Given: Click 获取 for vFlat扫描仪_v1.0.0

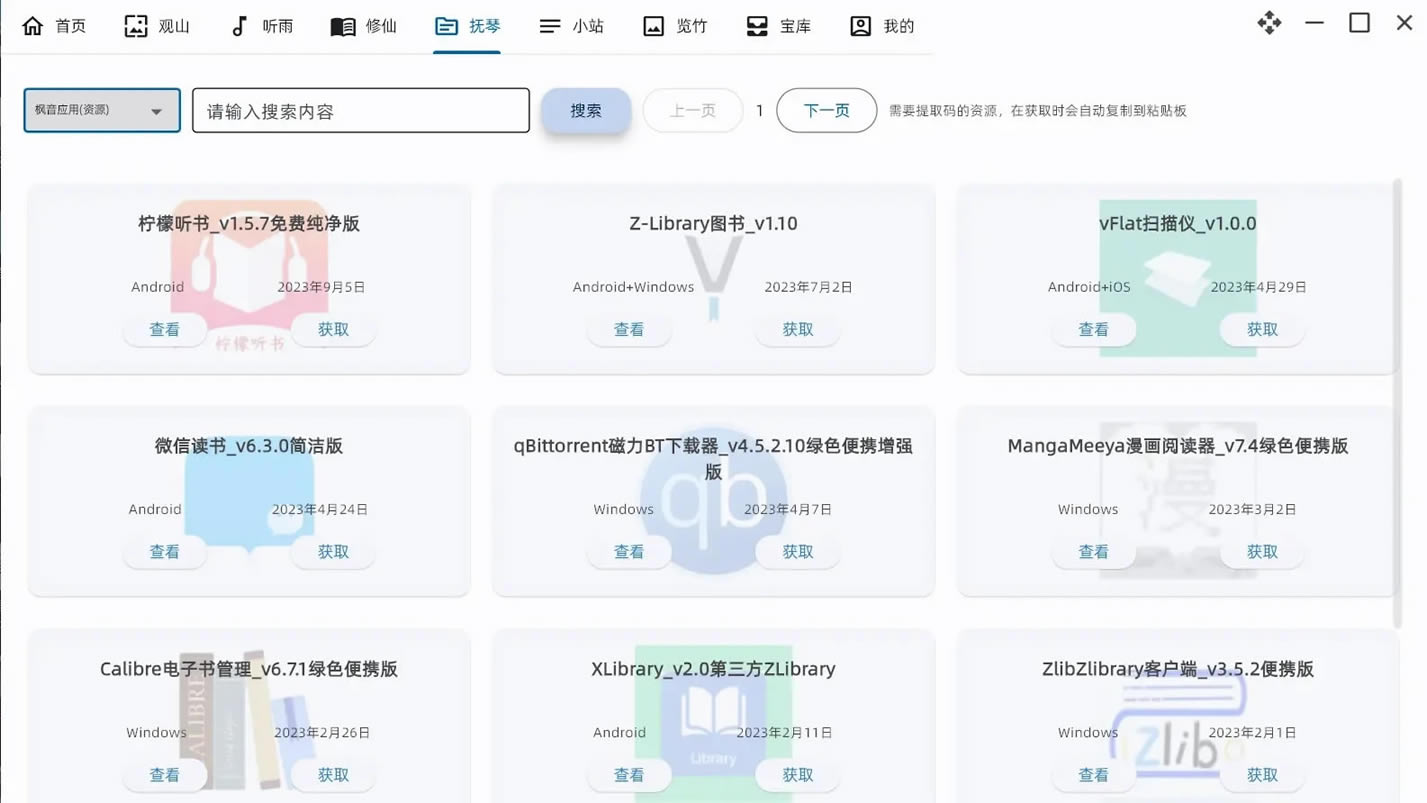Looking at the screenshot, I should tap(1263, 329).
